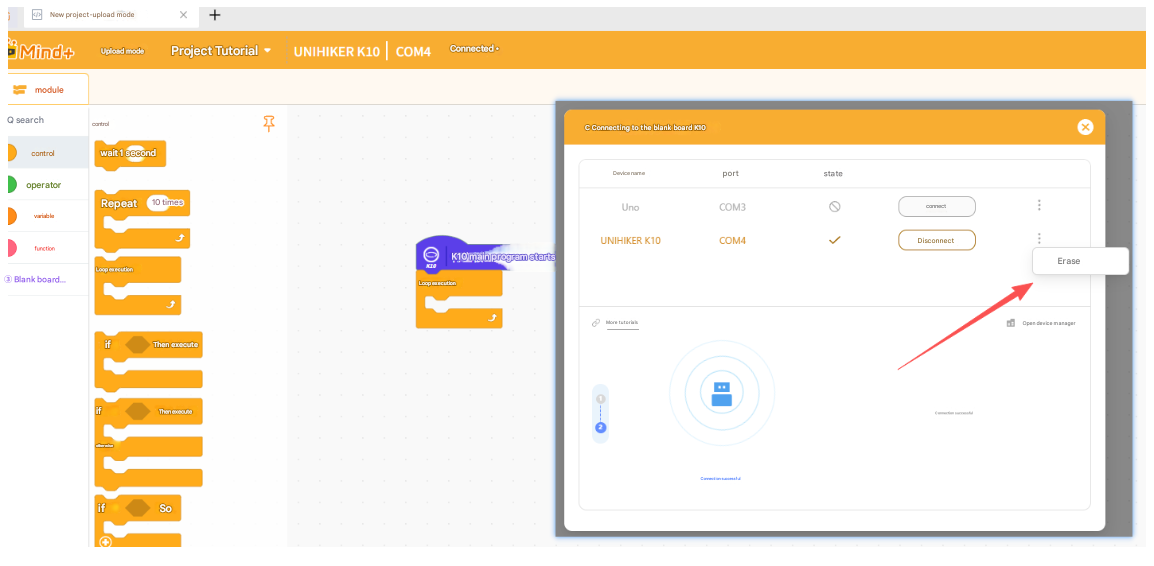The height and width of the screenshot is (566, 1154).
Task: Click step 2 in the step indicator
Action: (x=601, y=427)
